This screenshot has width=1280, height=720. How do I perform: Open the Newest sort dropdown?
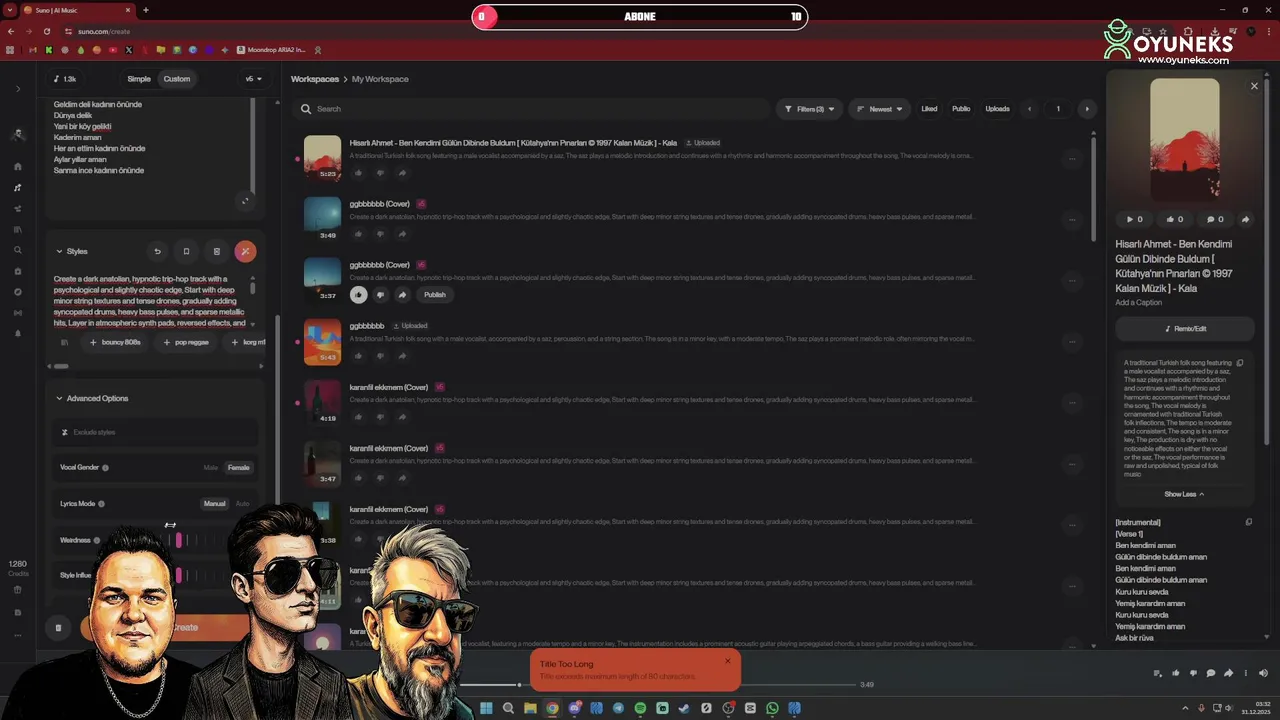(x=880, y=109)
